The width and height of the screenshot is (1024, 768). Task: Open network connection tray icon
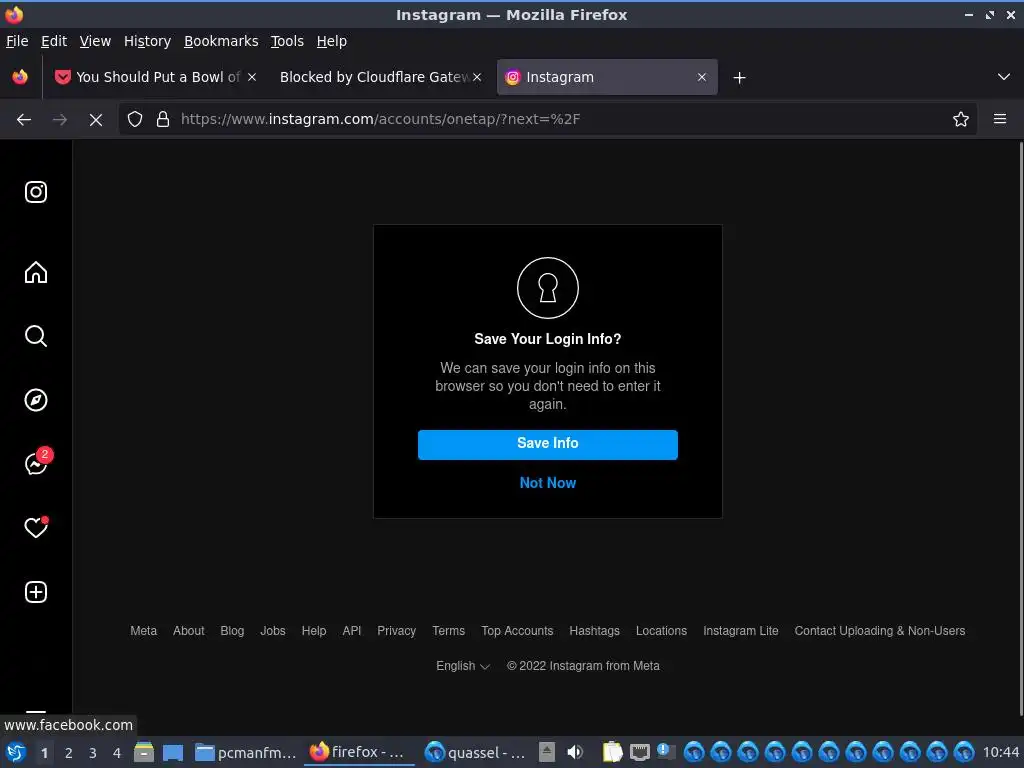click(639, 752)
